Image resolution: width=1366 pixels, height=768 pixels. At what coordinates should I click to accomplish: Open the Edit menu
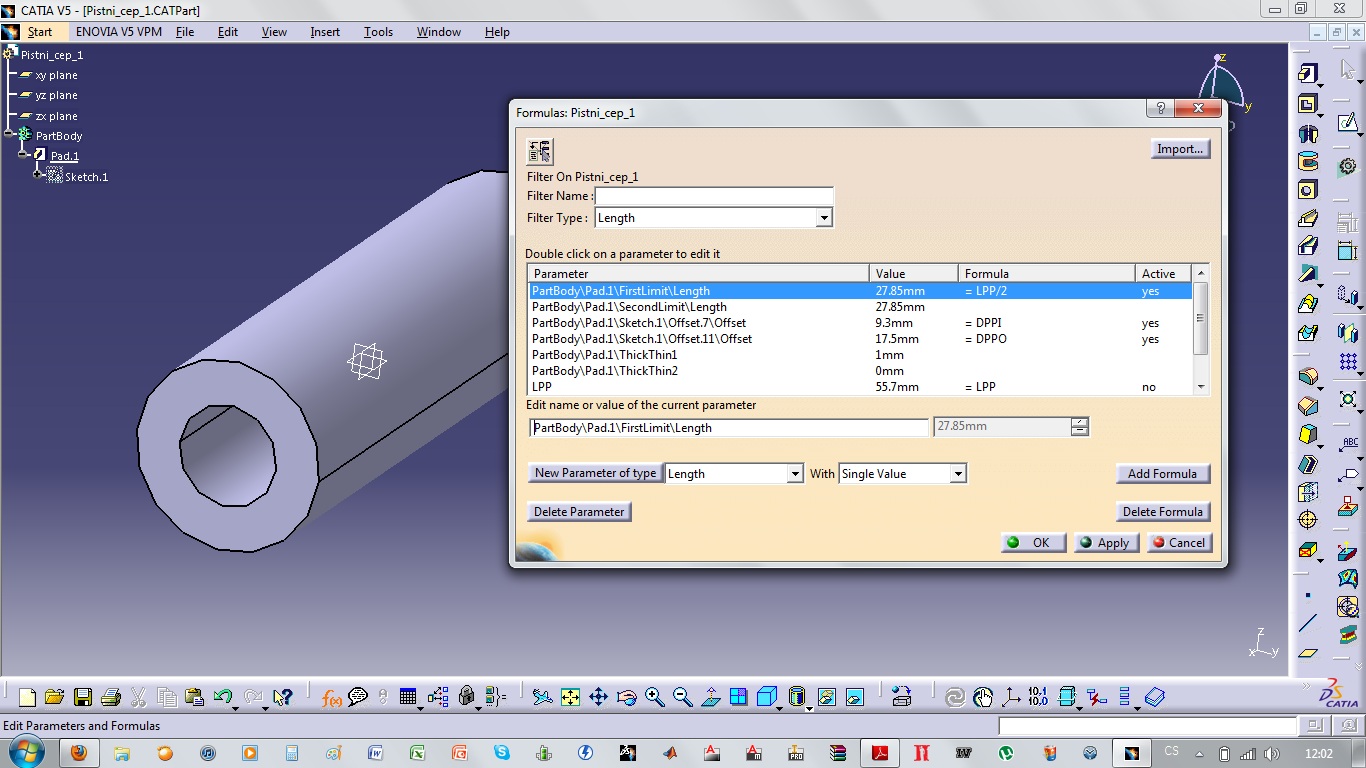pos(228,32)
